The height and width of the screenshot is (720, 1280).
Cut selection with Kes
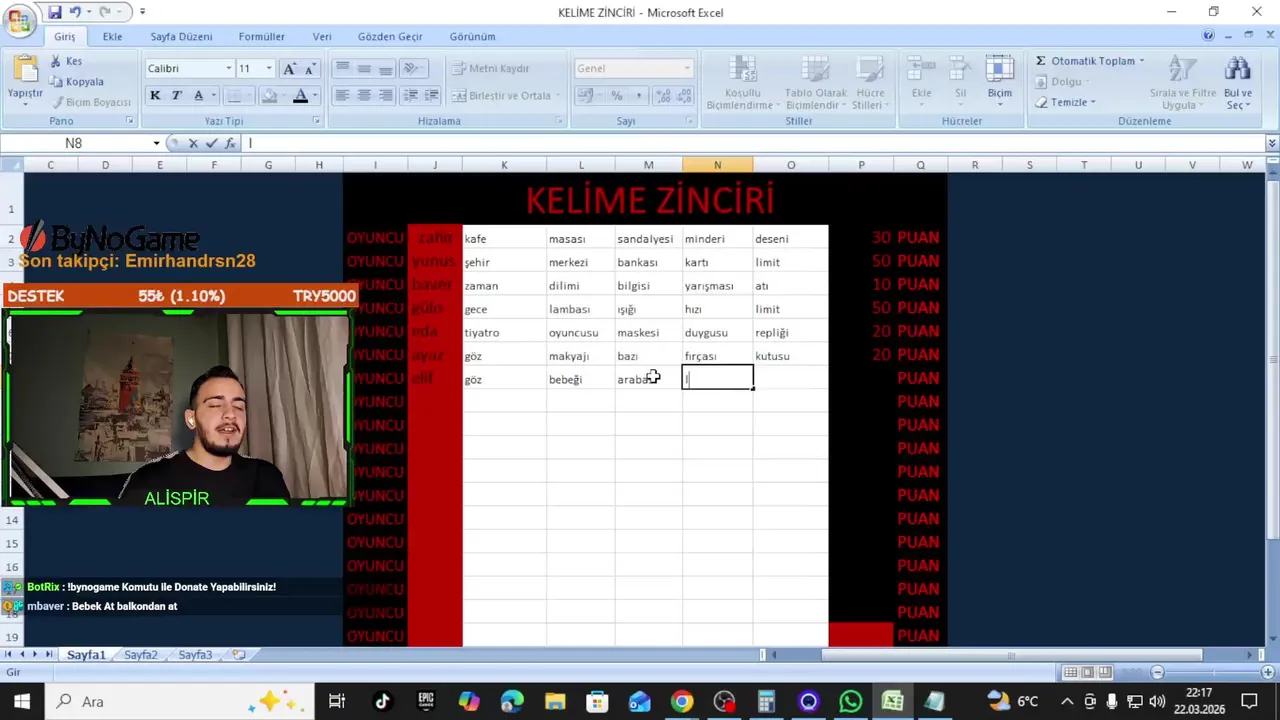tap(66, 61)
